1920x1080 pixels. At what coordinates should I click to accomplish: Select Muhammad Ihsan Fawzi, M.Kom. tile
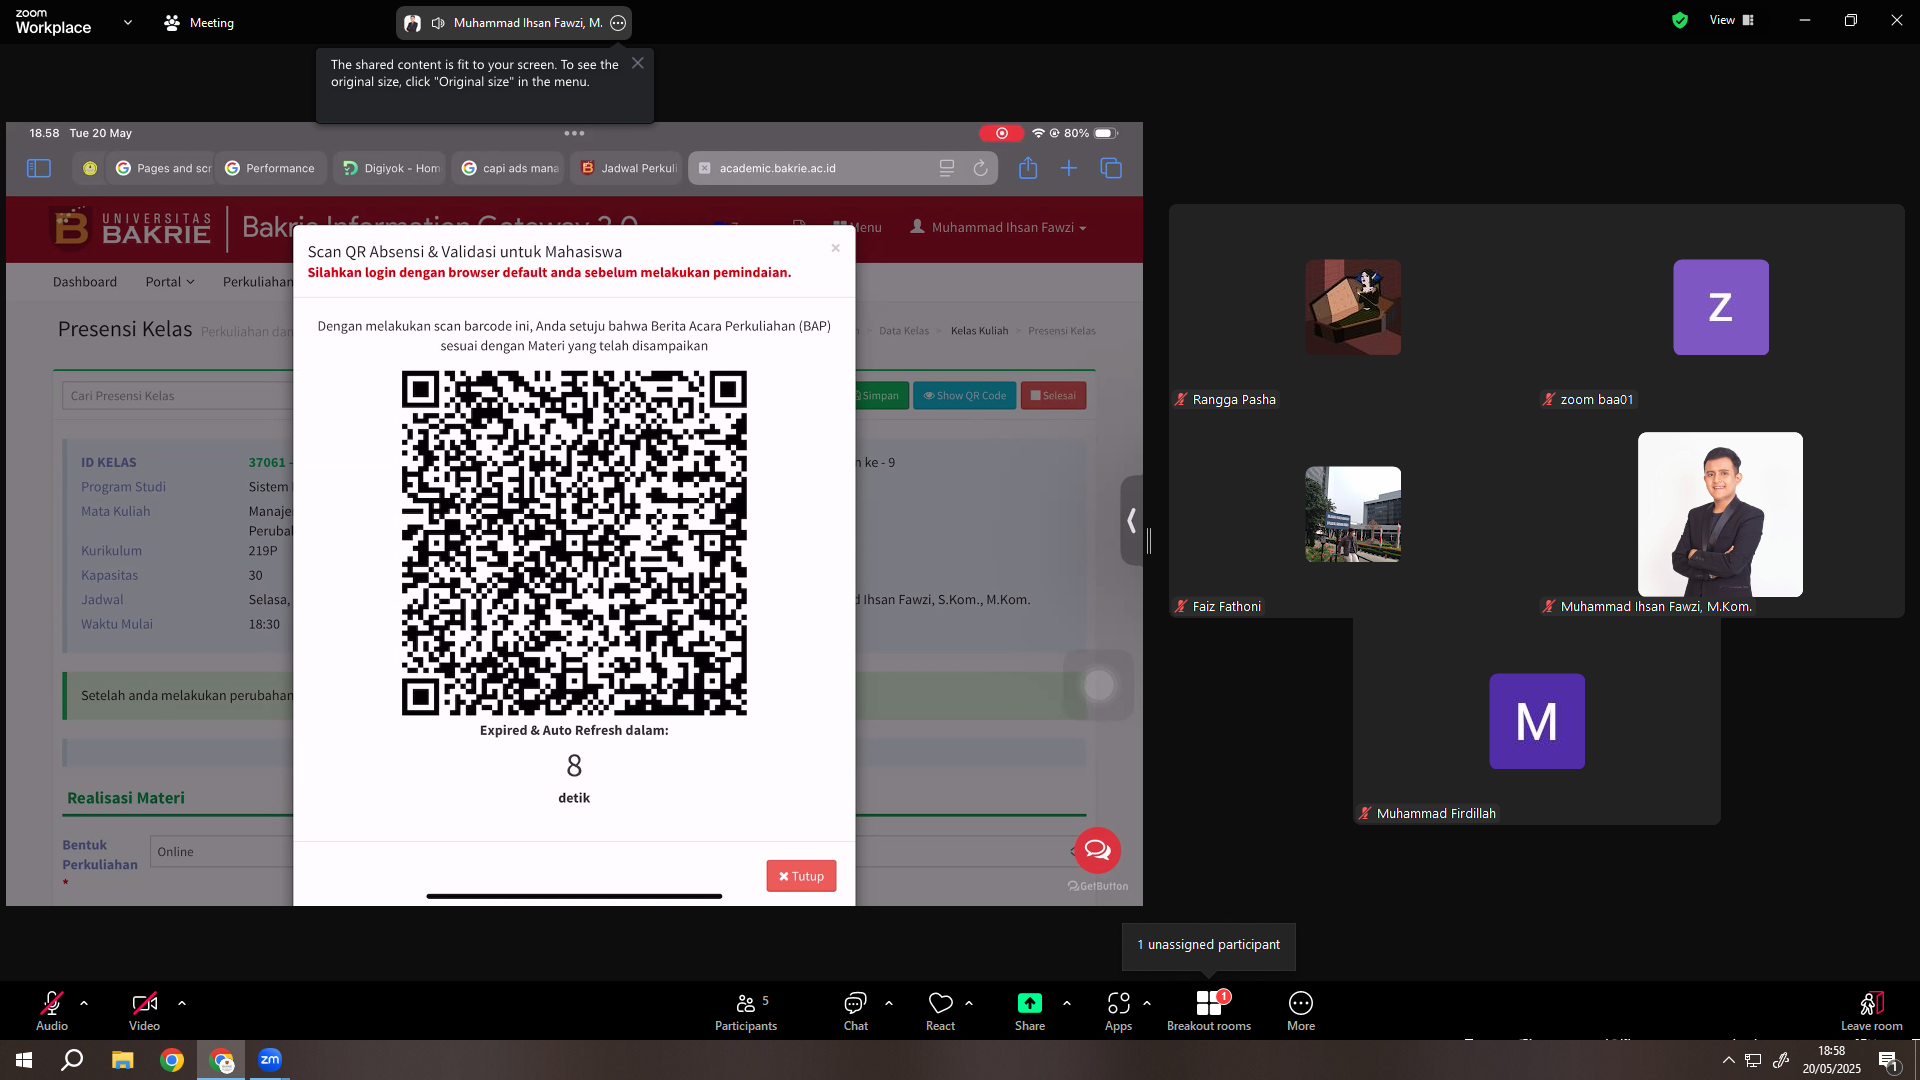(1720, 514)
